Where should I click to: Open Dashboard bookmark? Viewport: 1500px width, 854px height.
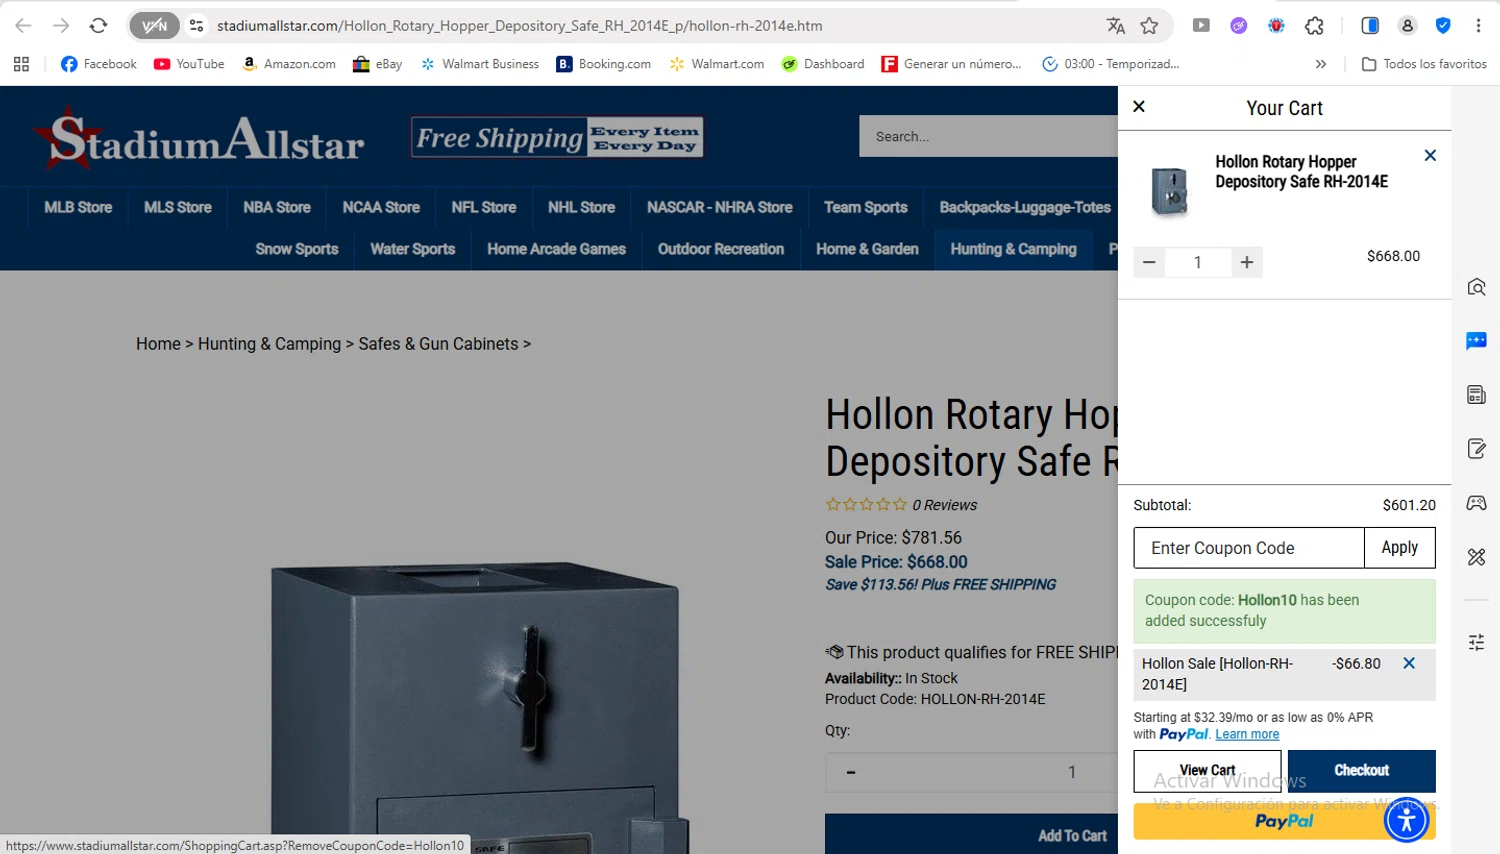[x=823, y=64]
